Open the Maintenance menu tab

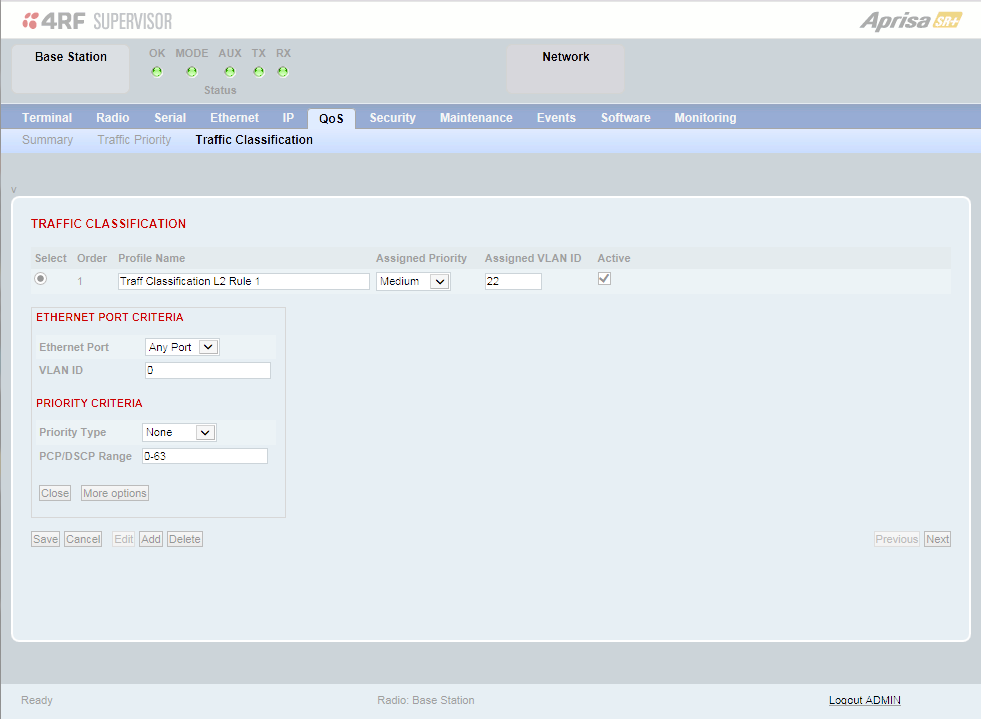coord(476,118)
